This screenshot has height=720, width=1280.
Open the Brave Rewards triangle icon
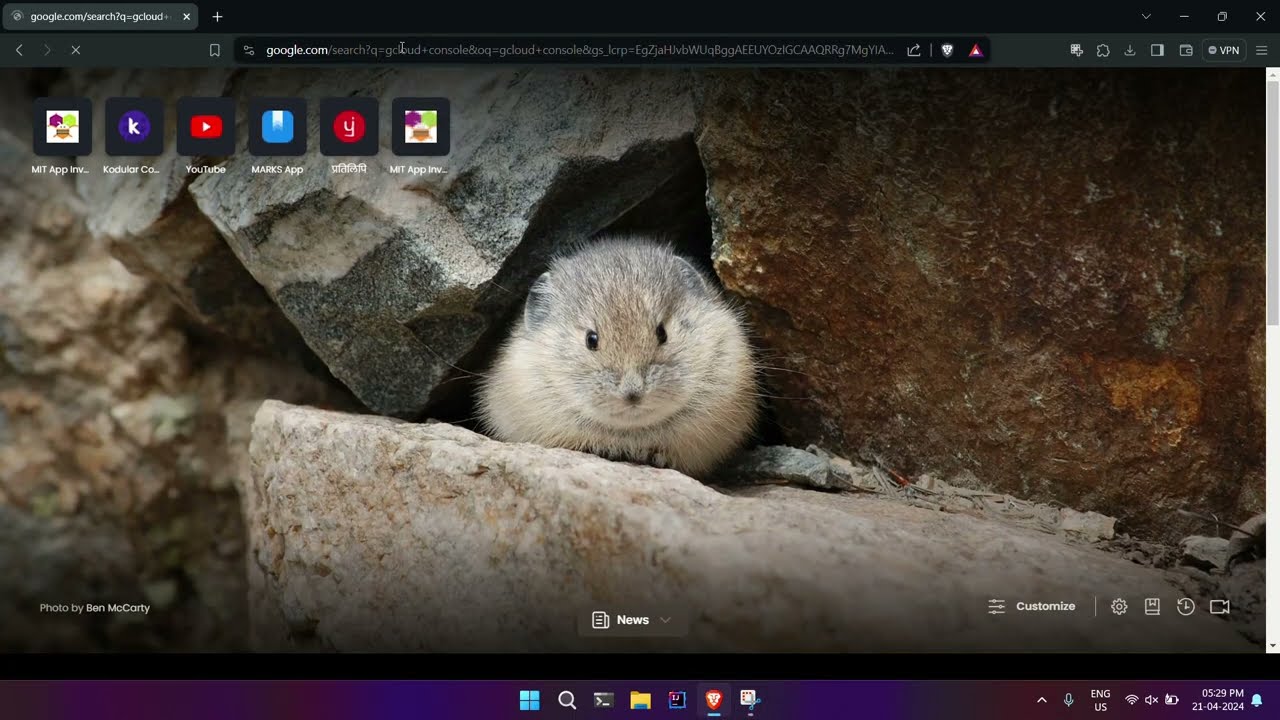(975, 50)
